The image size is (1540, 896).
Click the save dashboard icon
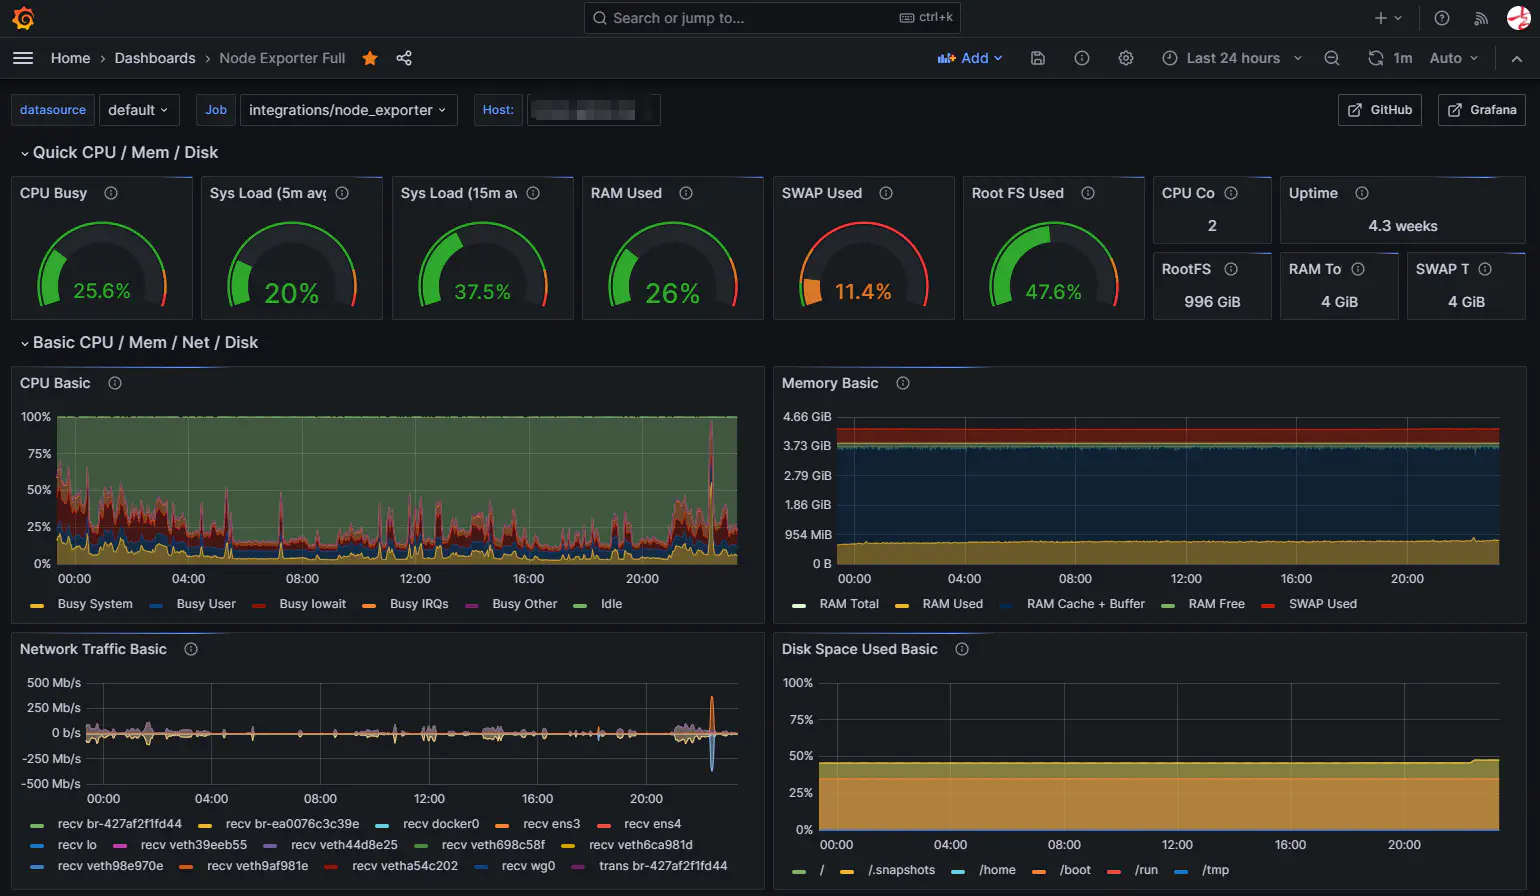click(x=1037, y=58)
